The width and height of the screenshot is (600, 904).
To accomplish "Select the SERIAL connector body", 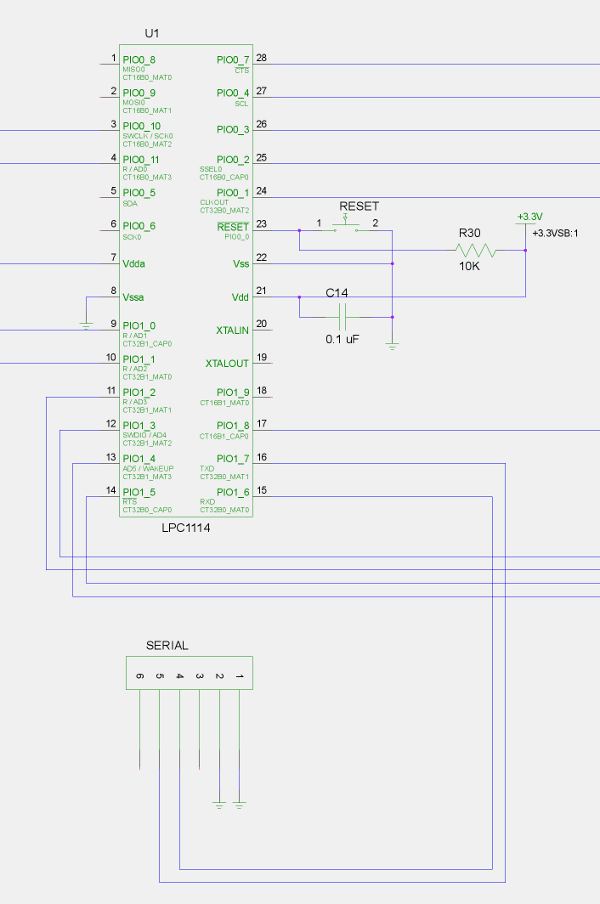I will pos(189,673).
